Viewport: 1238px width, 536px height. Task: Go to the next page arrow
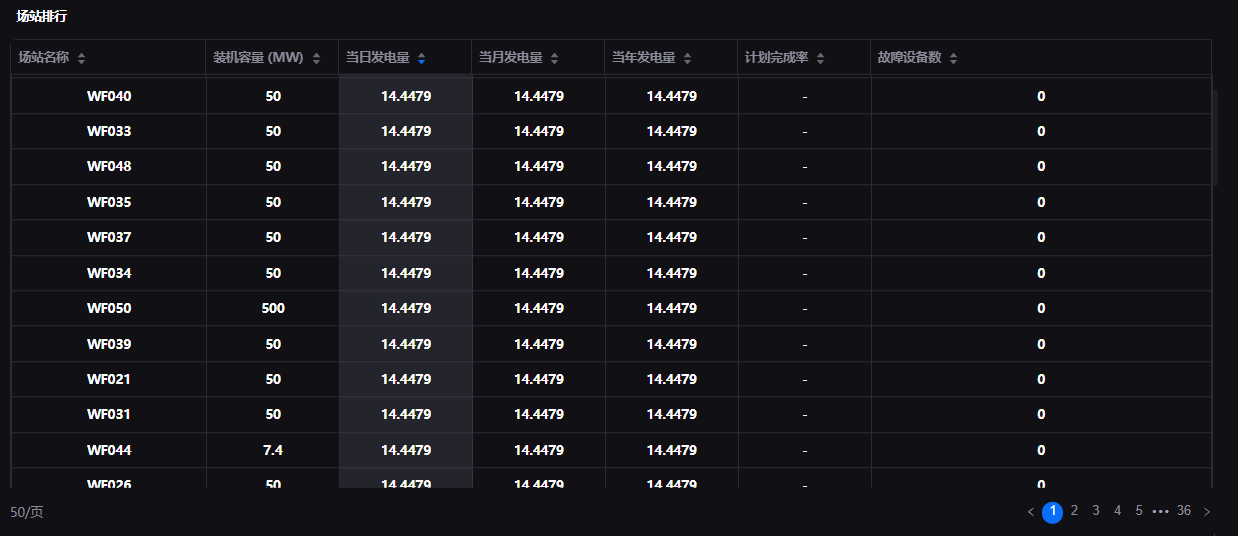point(1207,512)
